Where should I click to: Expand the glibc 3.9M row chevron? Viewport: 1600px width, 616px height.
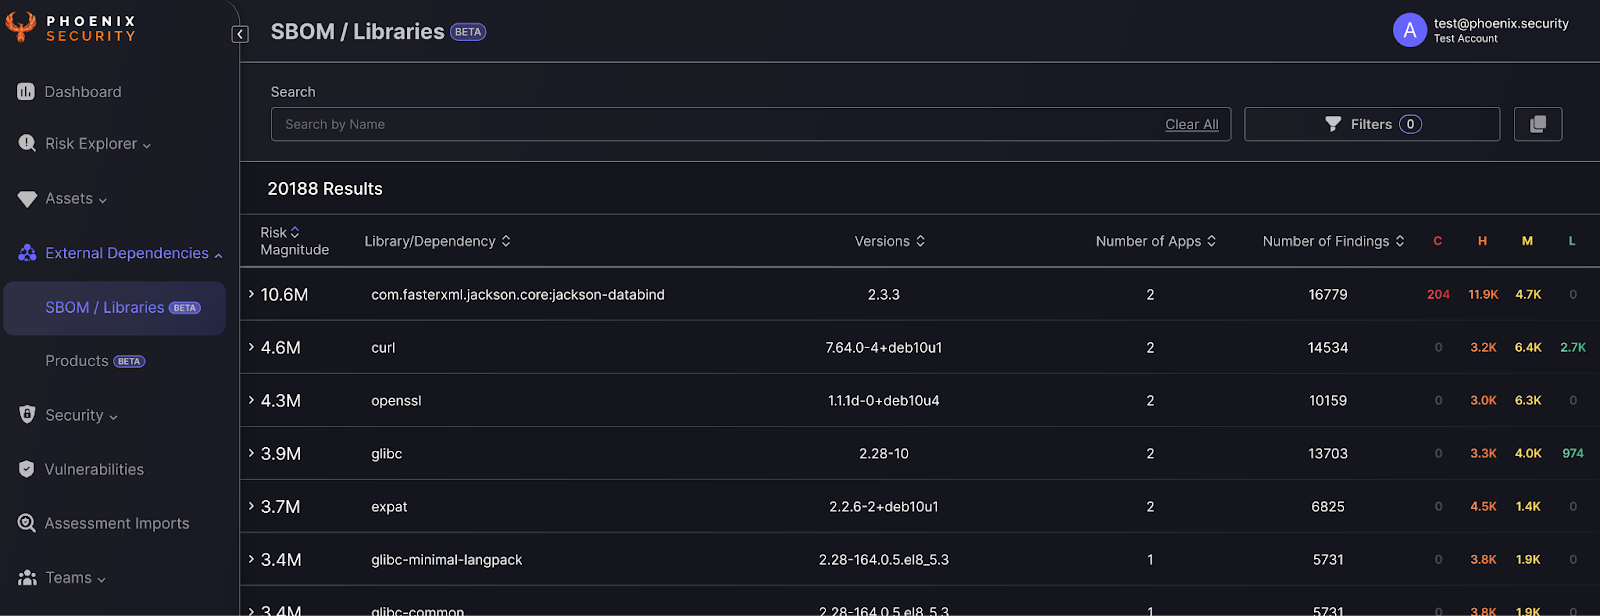point(251,453)
